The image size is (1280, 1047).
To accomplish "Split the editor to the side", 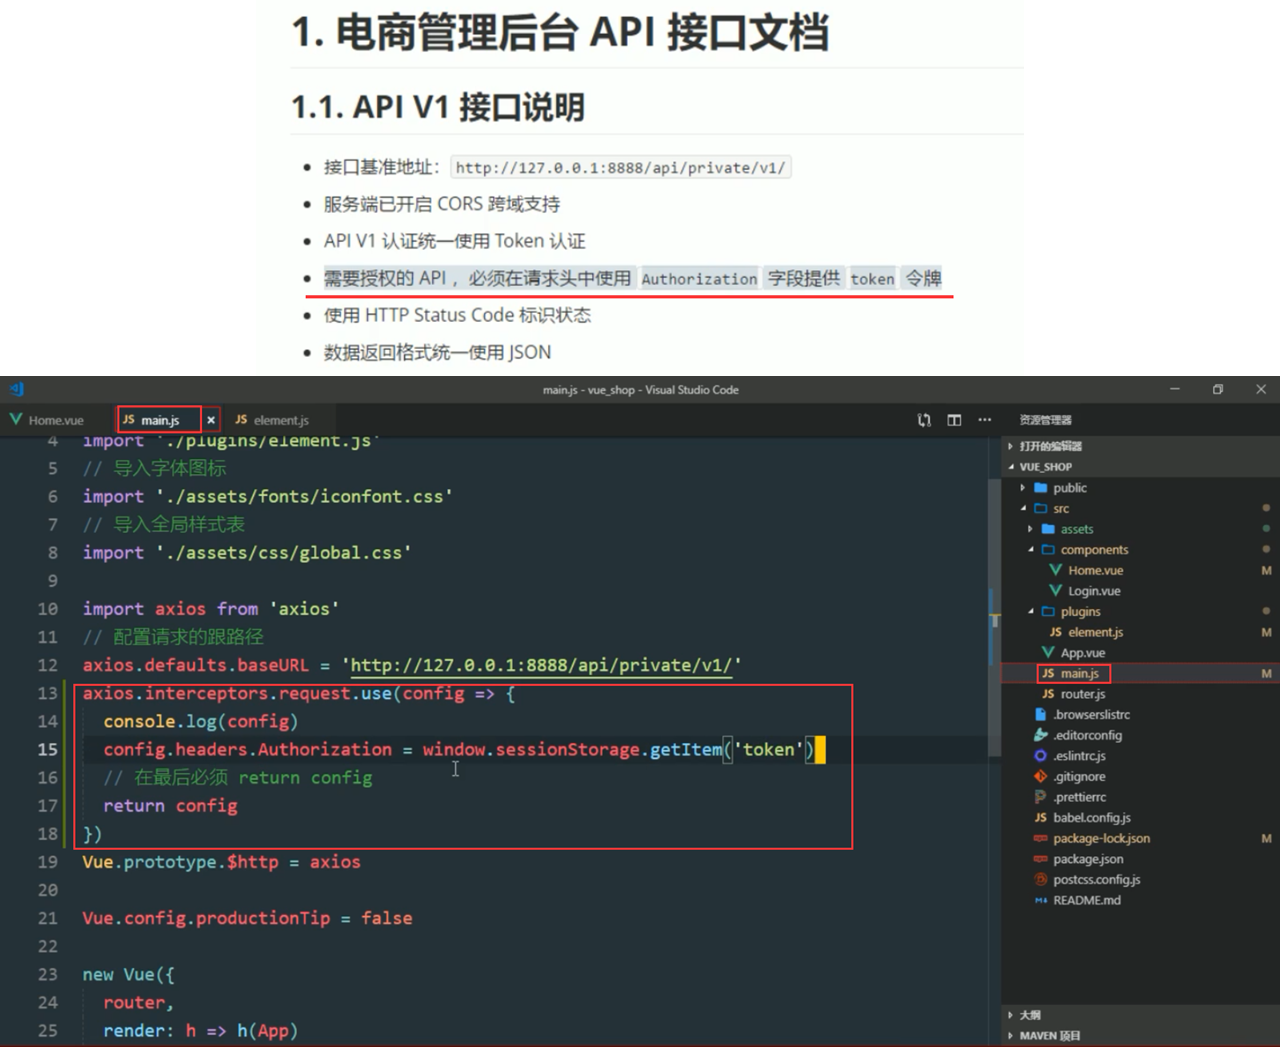I will (x=954, y=420).
